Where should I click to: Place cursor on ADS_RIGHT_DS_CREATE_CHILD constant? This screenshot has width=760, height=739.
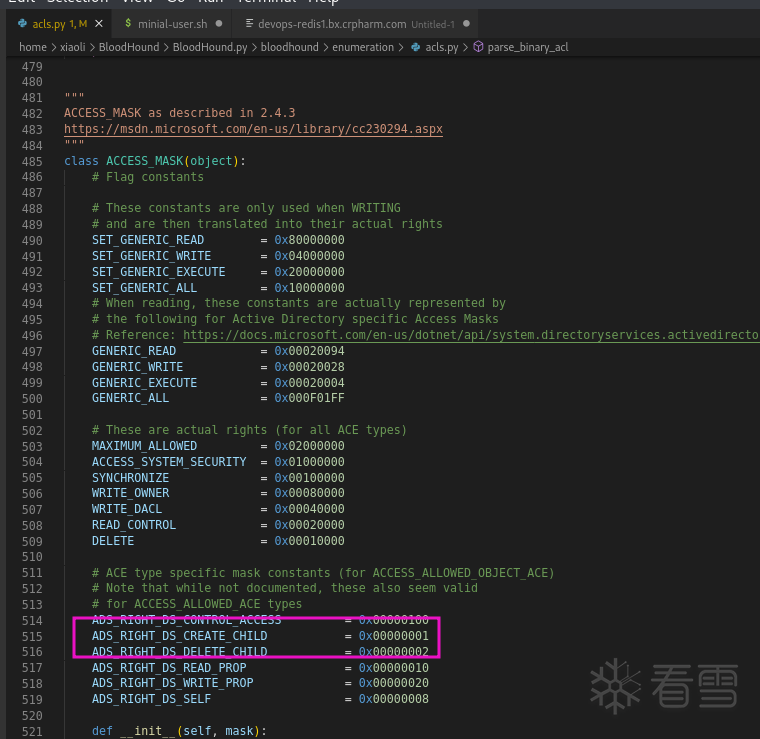tap(179, 636)
